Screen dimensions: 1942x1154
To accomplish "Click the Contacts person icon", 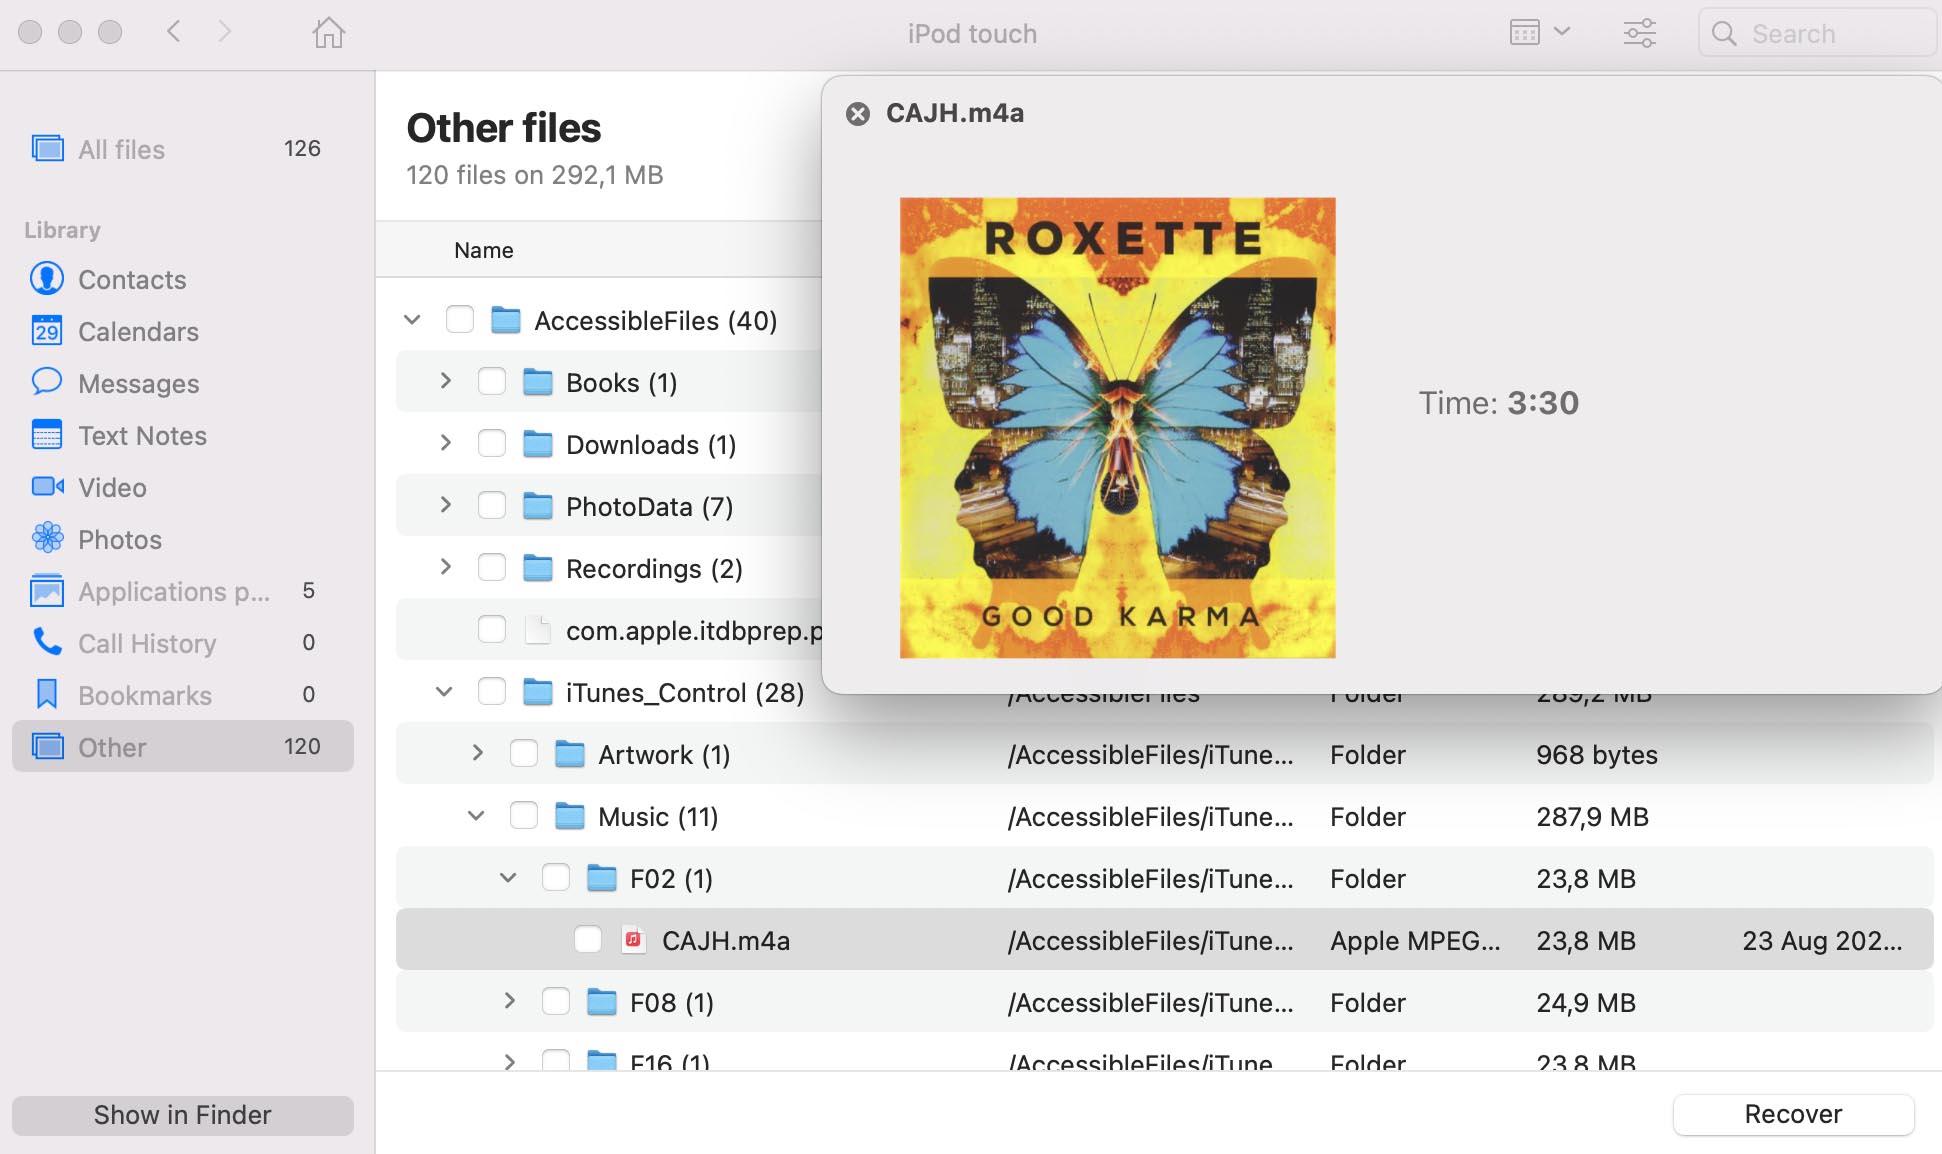I will (47, 279).
